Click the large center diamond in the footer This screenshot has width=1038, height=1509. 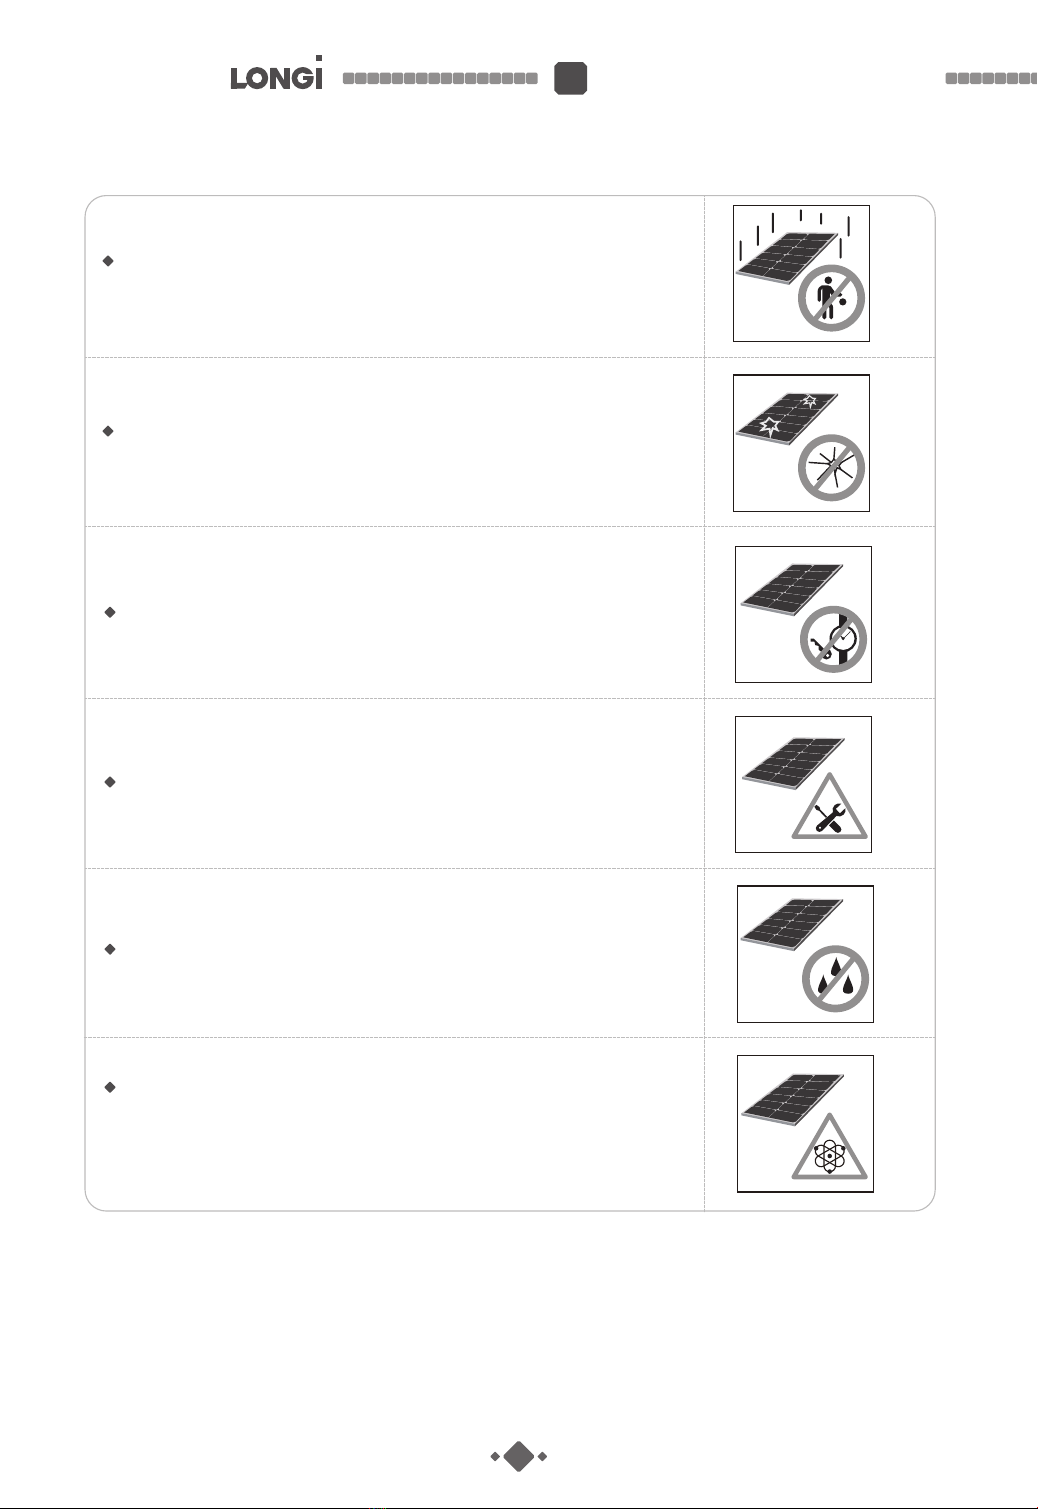point(519,1457)
